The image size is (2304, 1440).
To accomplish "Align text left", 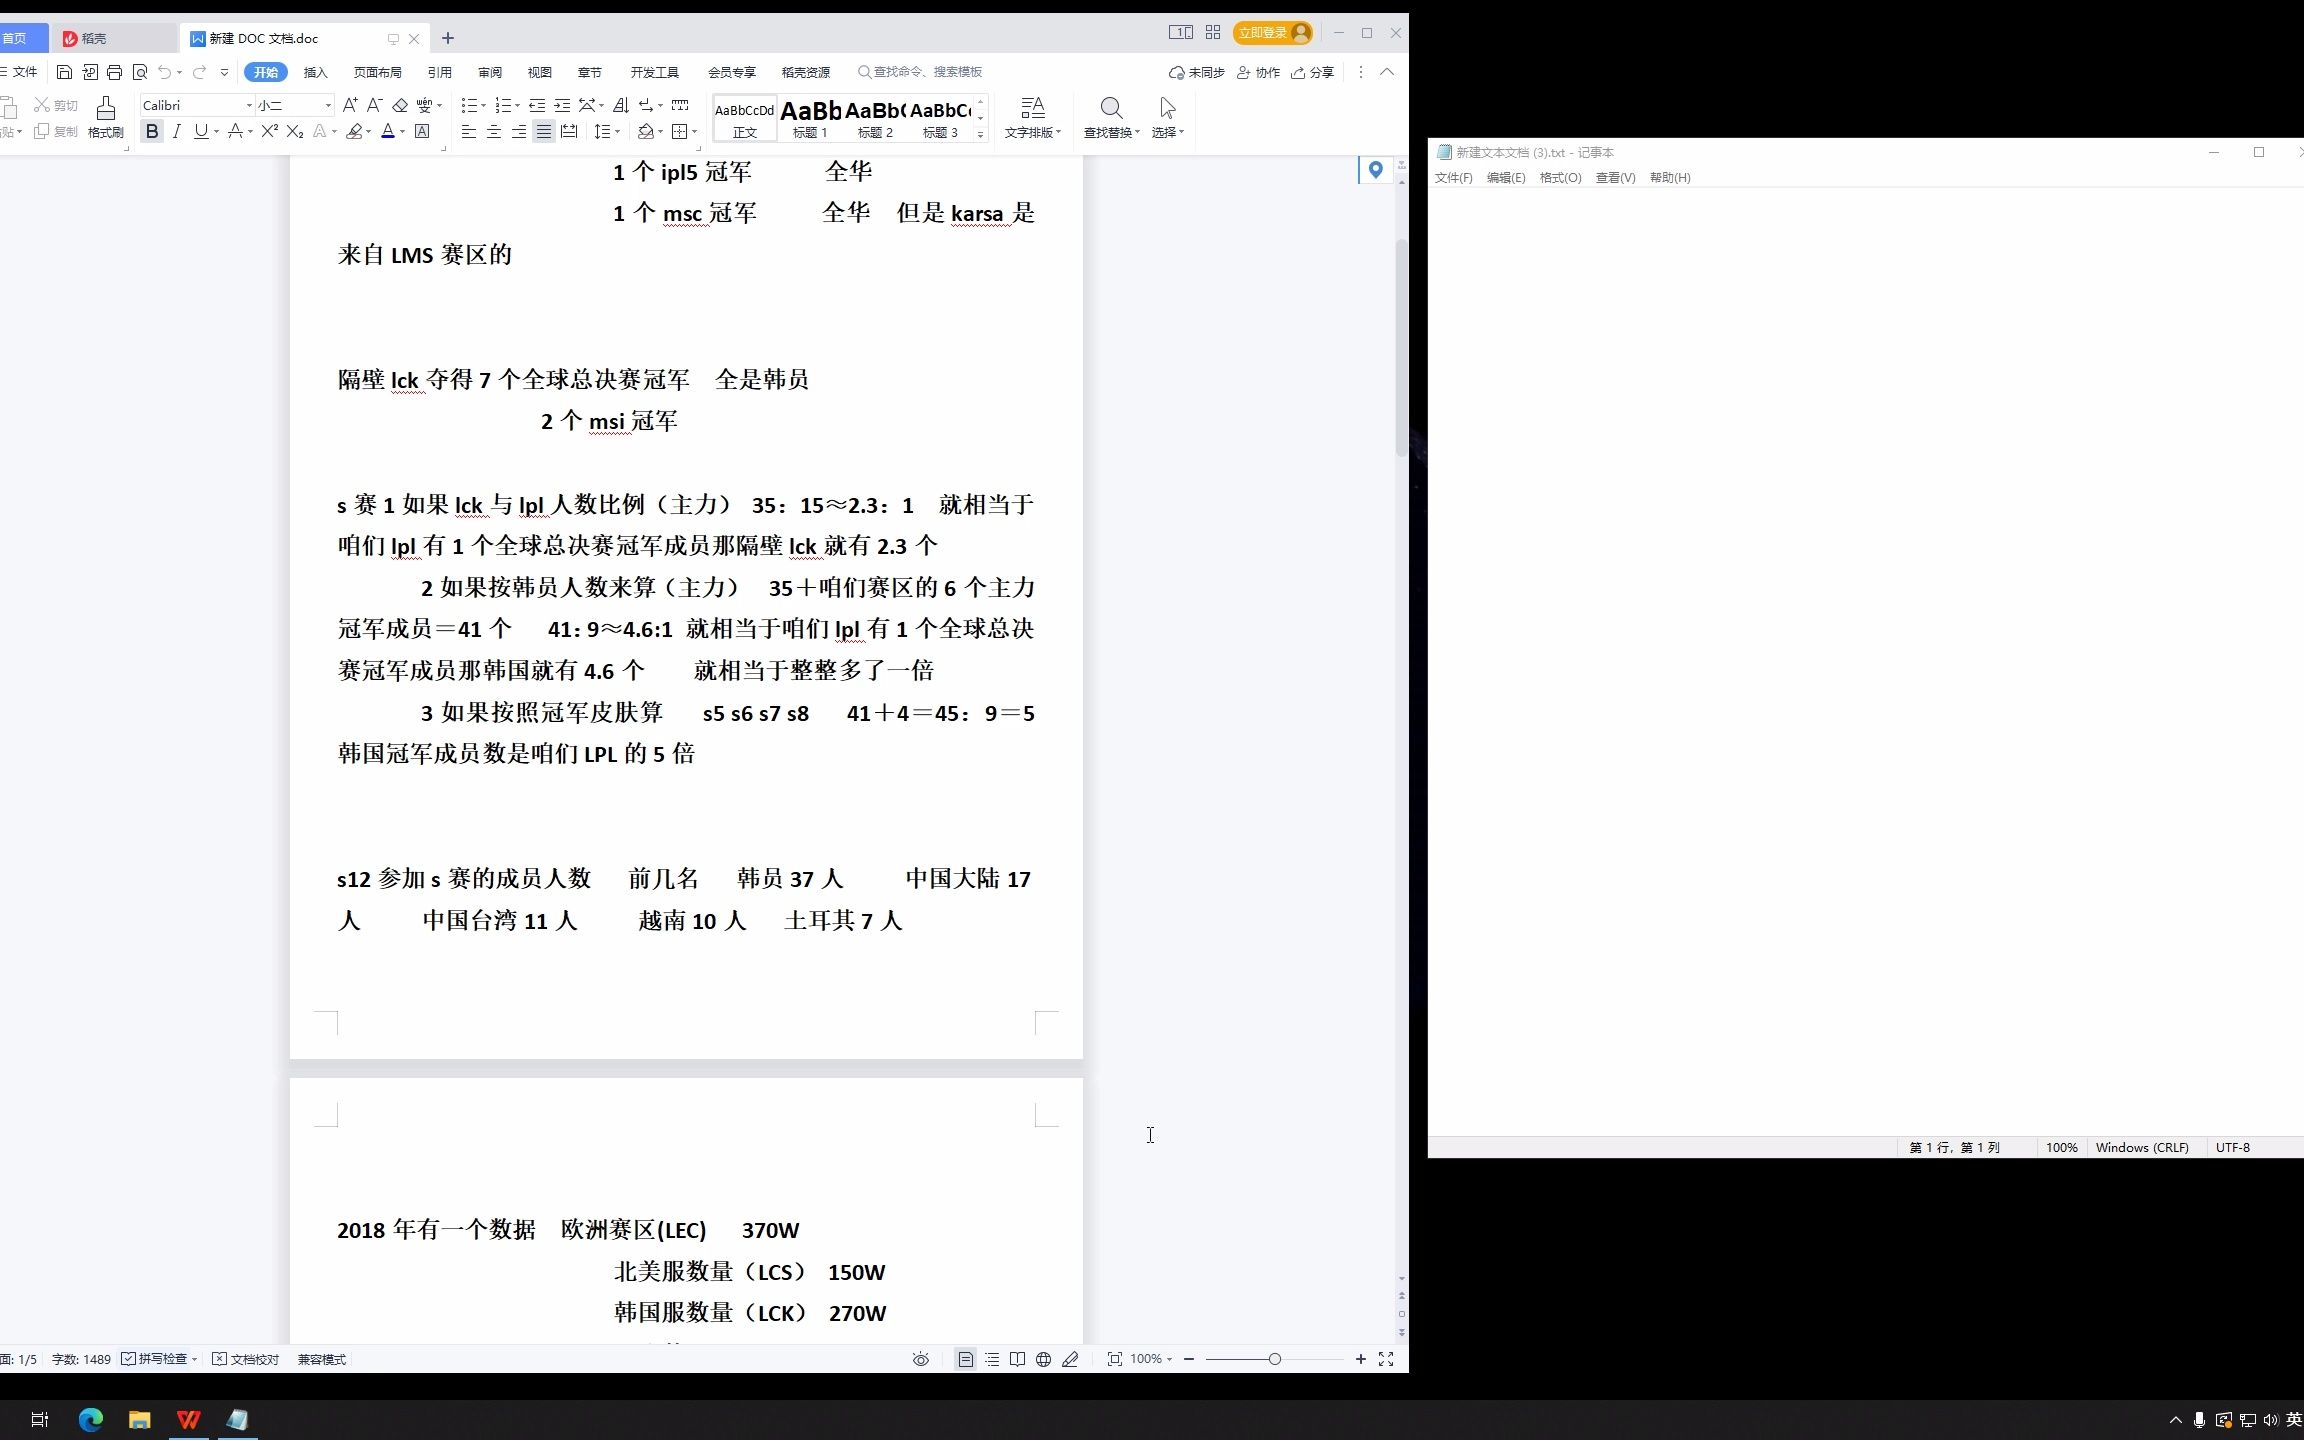I will 468,131.
